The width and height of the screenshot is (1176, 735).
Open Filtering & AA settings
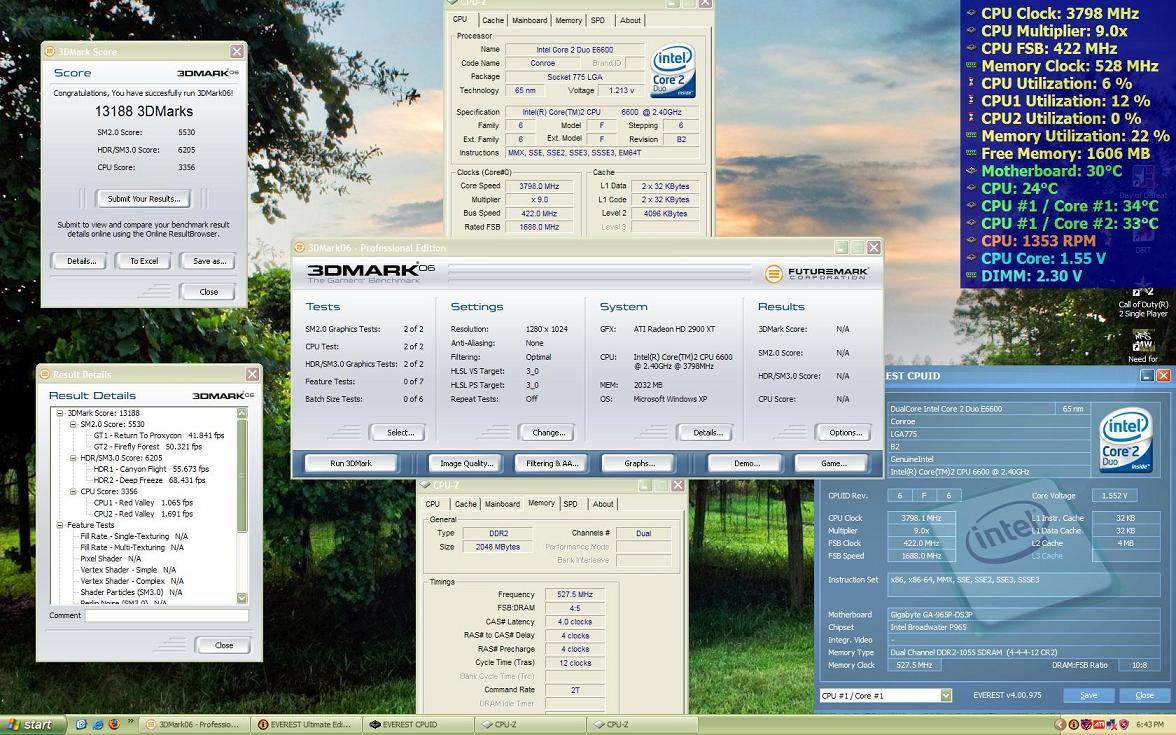tap(552, 464)
